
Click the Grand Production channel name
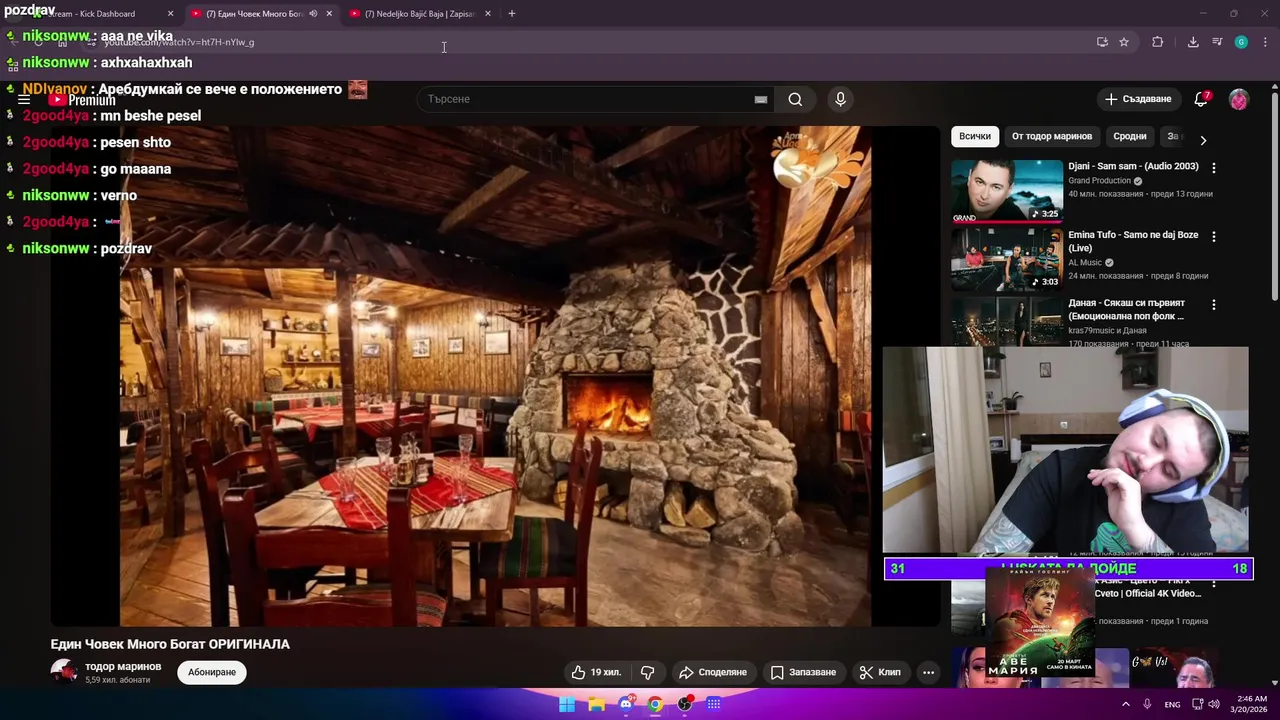coord(1099,181)
